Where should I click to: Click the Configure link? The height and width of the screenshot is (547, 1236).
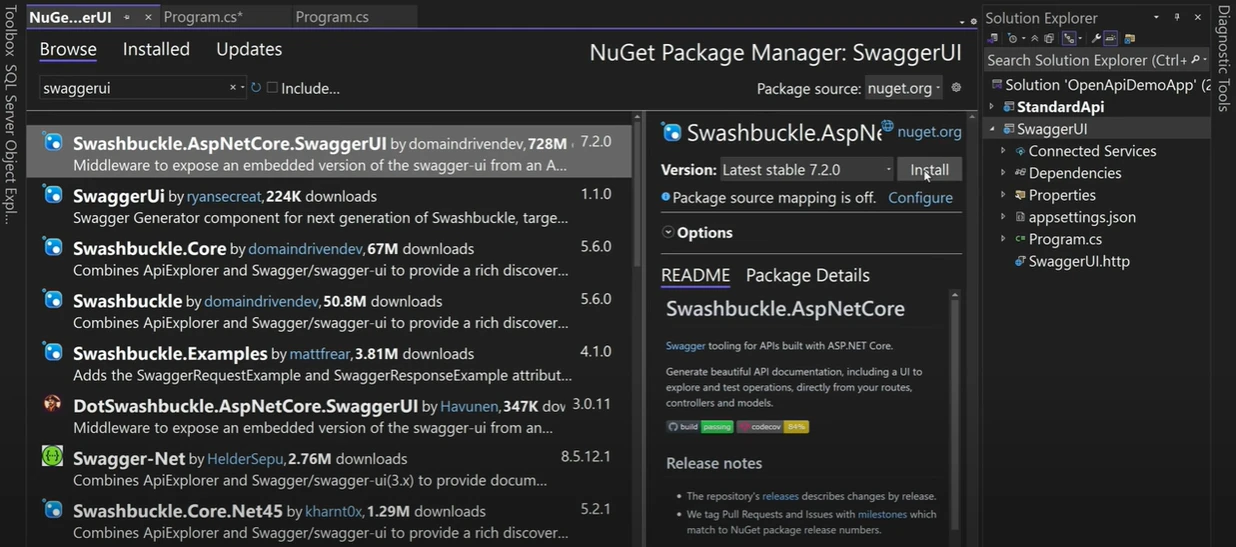(x=920, y=197)
